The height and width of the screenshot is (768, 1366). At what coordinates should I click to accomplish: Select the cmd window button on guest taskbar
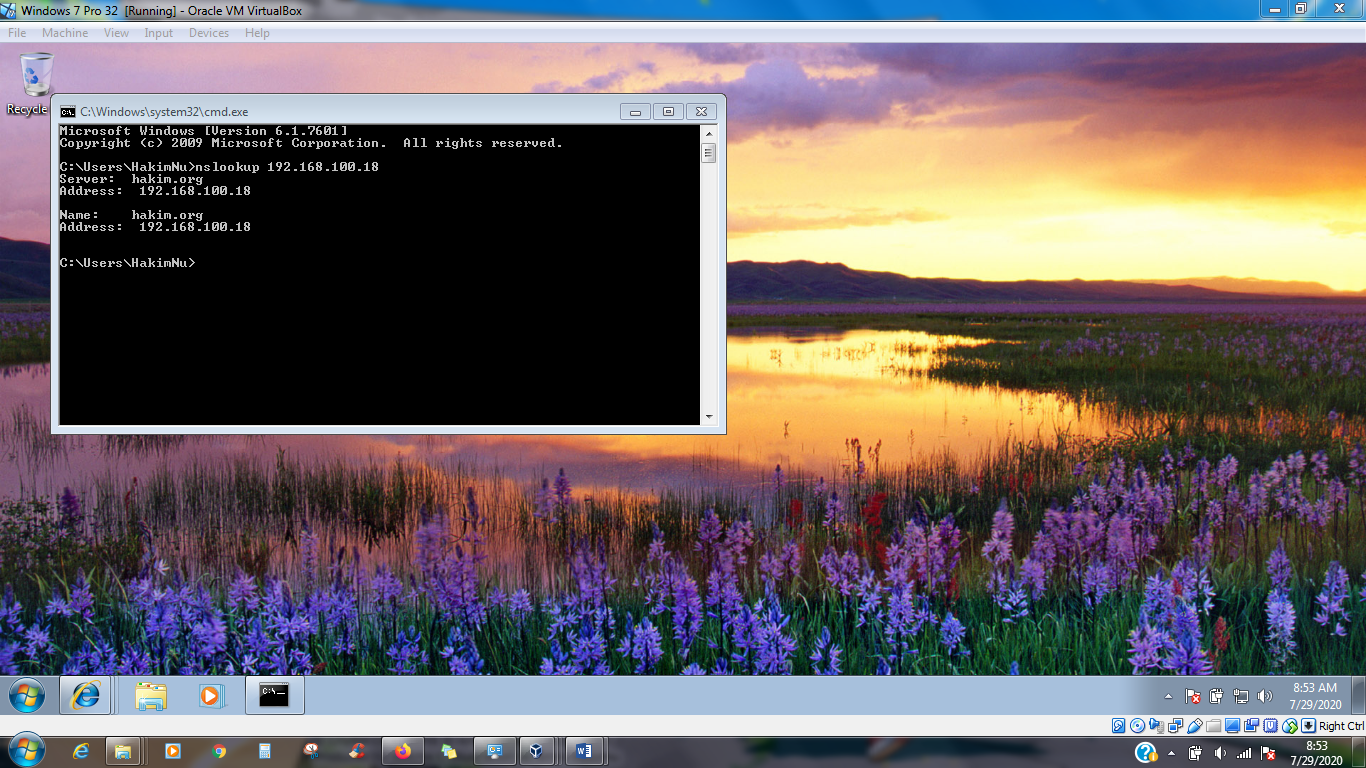tap(274, 695)
